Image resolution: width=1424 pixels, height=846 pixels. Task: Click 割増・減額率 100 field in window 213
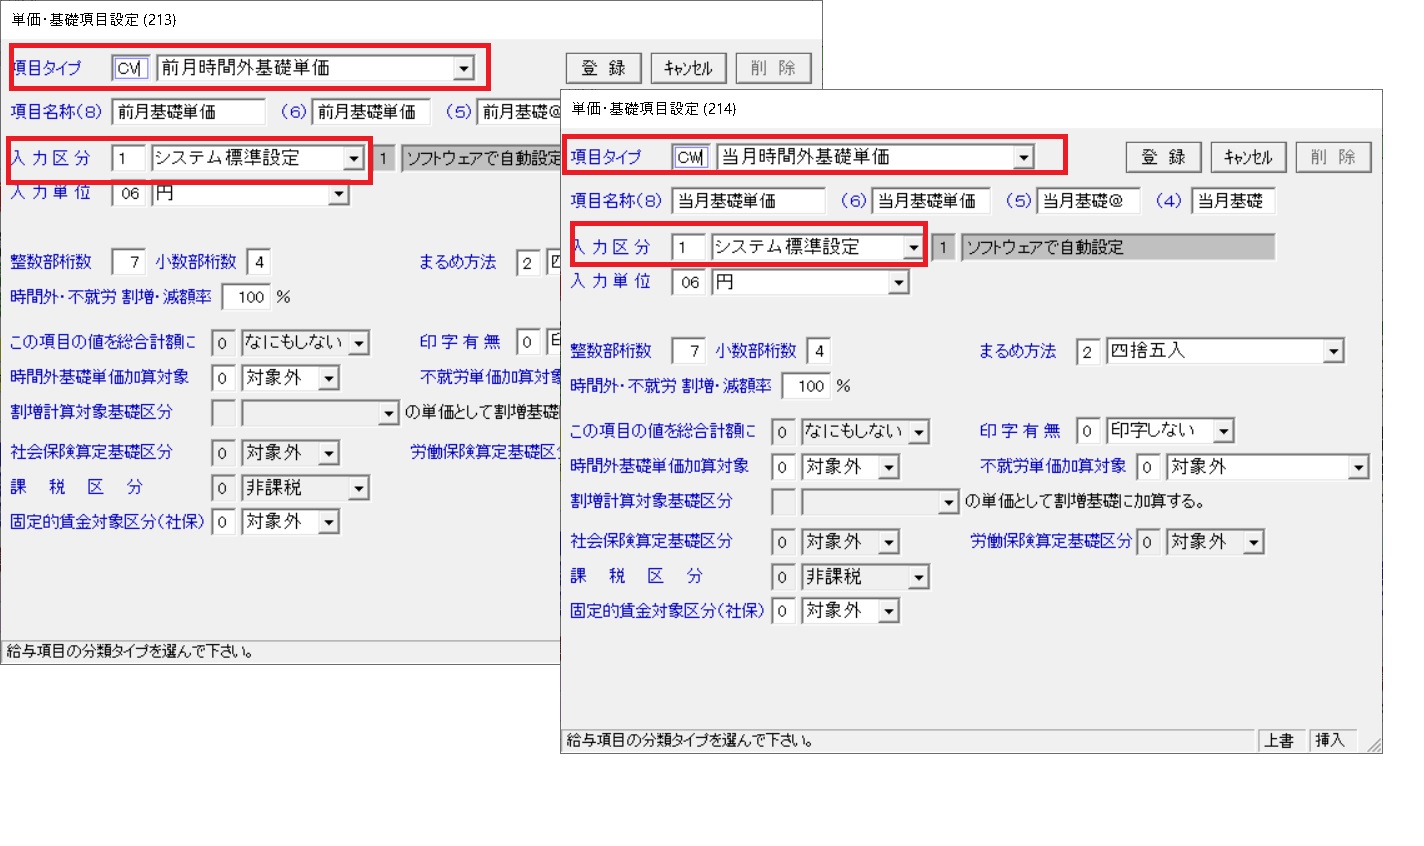pyautogui.click(x=247, y=297)
